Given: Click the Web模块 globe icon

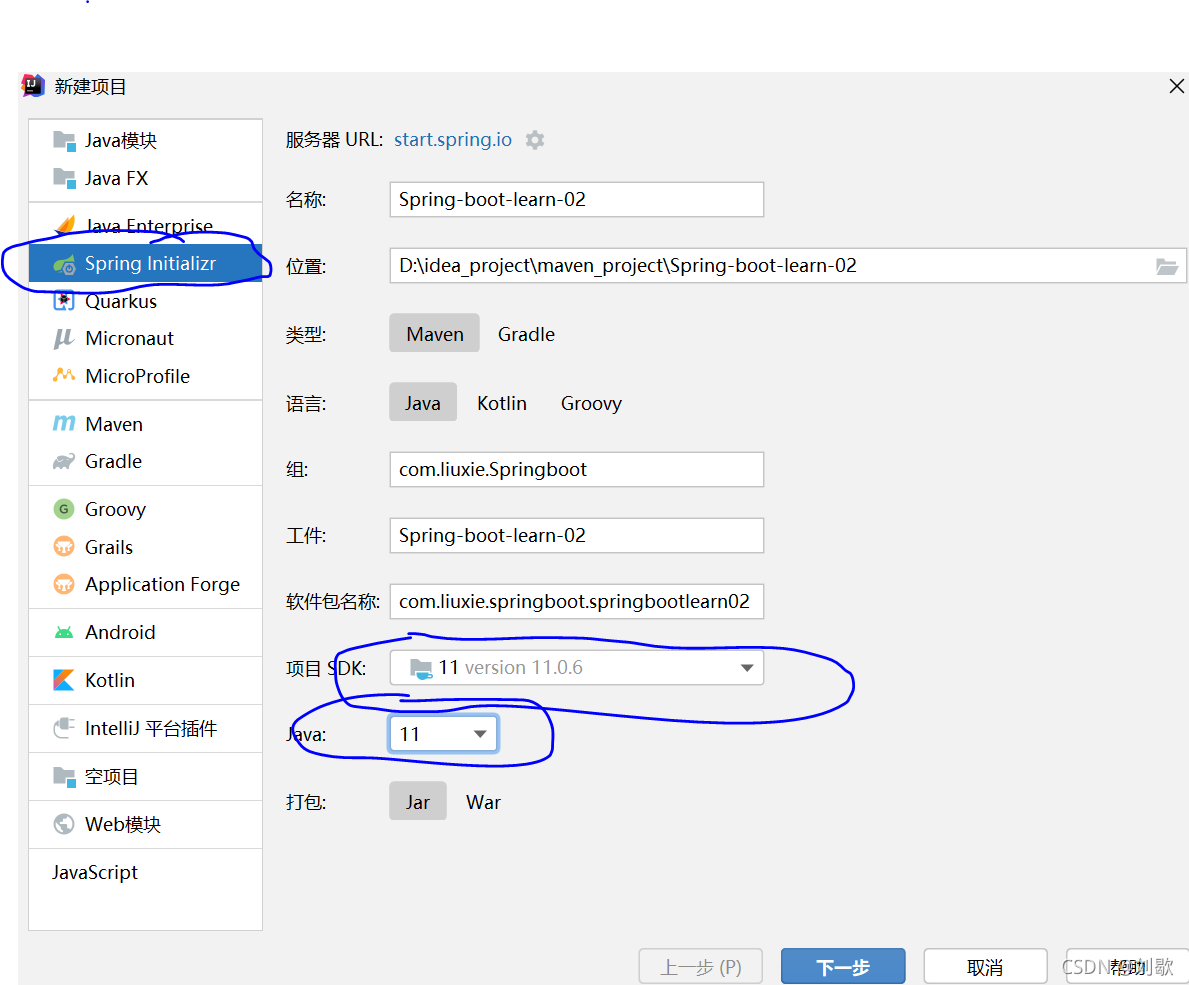Looking at the screenshot, I should click(x=64, y=823).
